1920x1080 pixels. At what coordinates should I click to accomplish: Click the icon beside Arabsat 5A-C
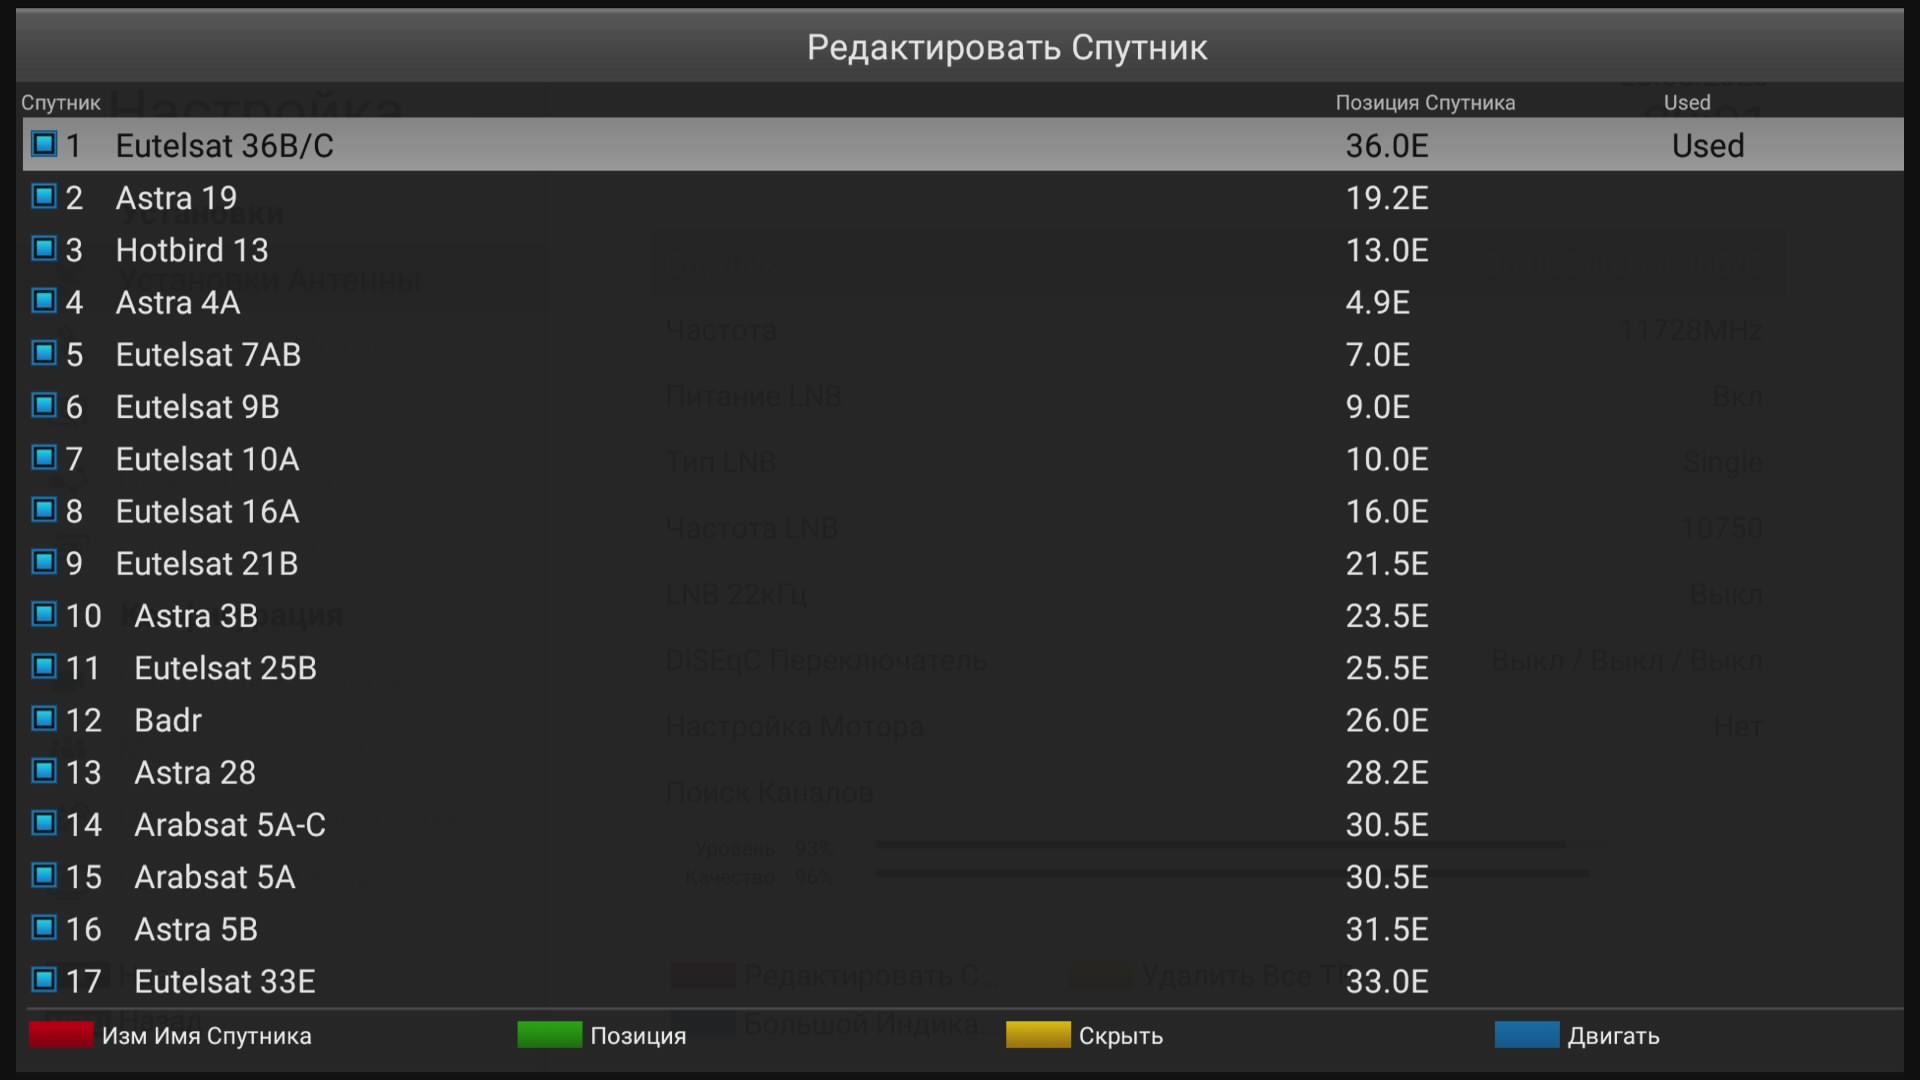(44, 823)
